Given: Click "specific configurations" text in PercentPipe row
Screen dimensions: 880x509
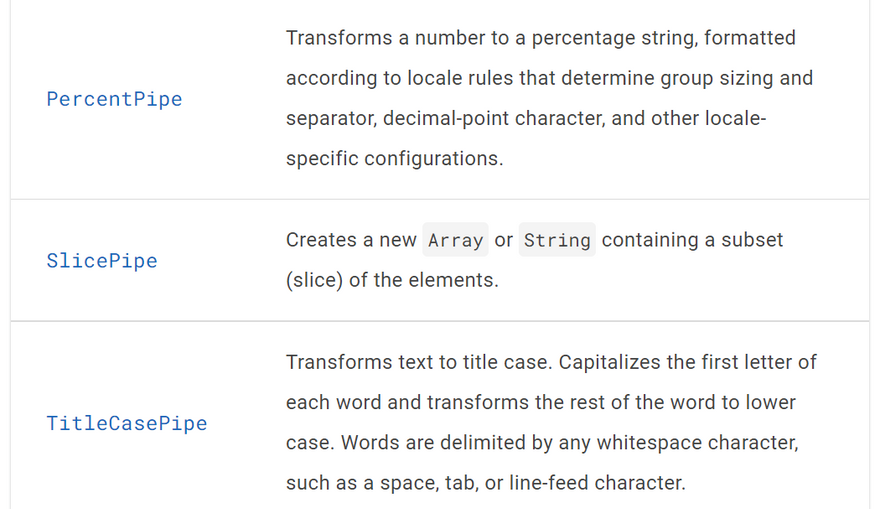Looking at the screenshot, I should click(394, 158).
